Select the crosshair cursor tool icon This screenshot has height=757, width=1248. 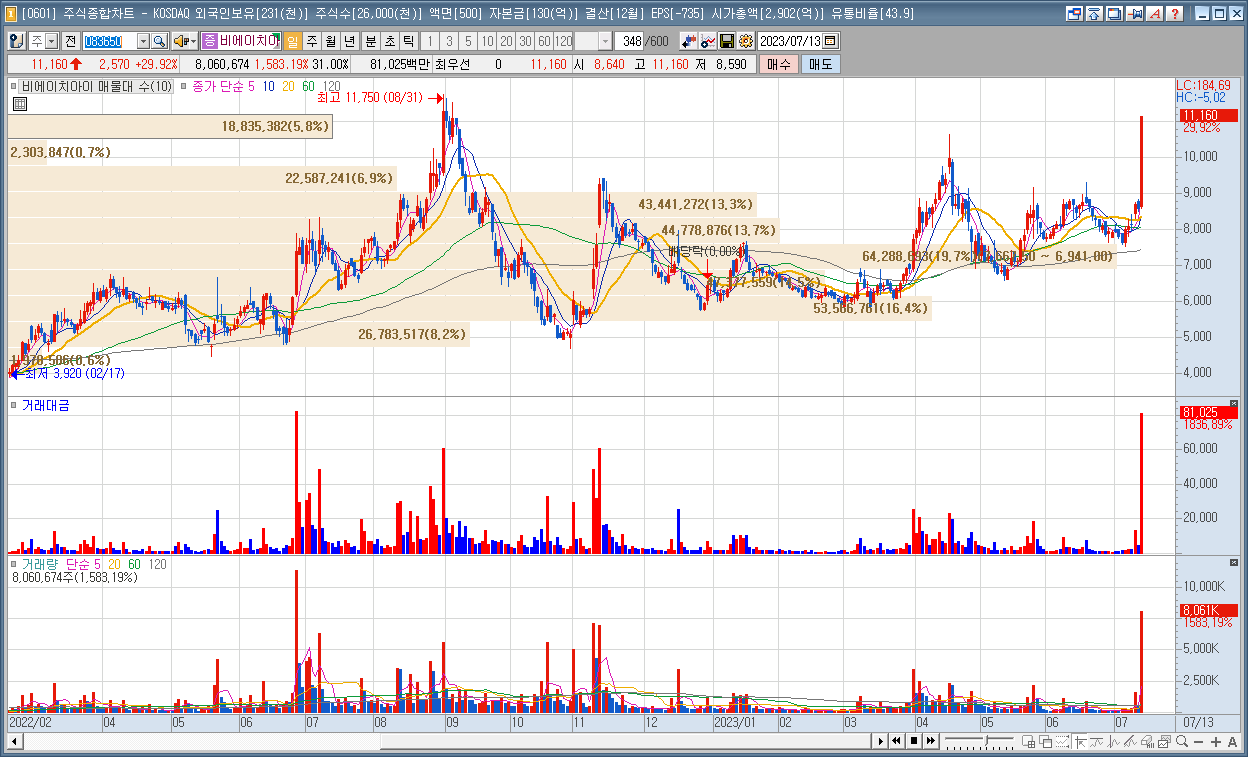tap(1080, 741)
